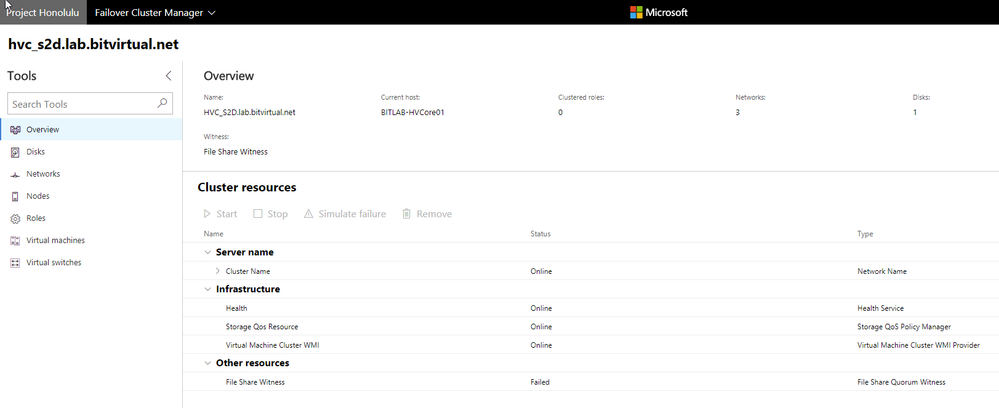The image size is (999, 408).
Task: Click the File Share Witness value under Witness
Action: pos(235,152)
